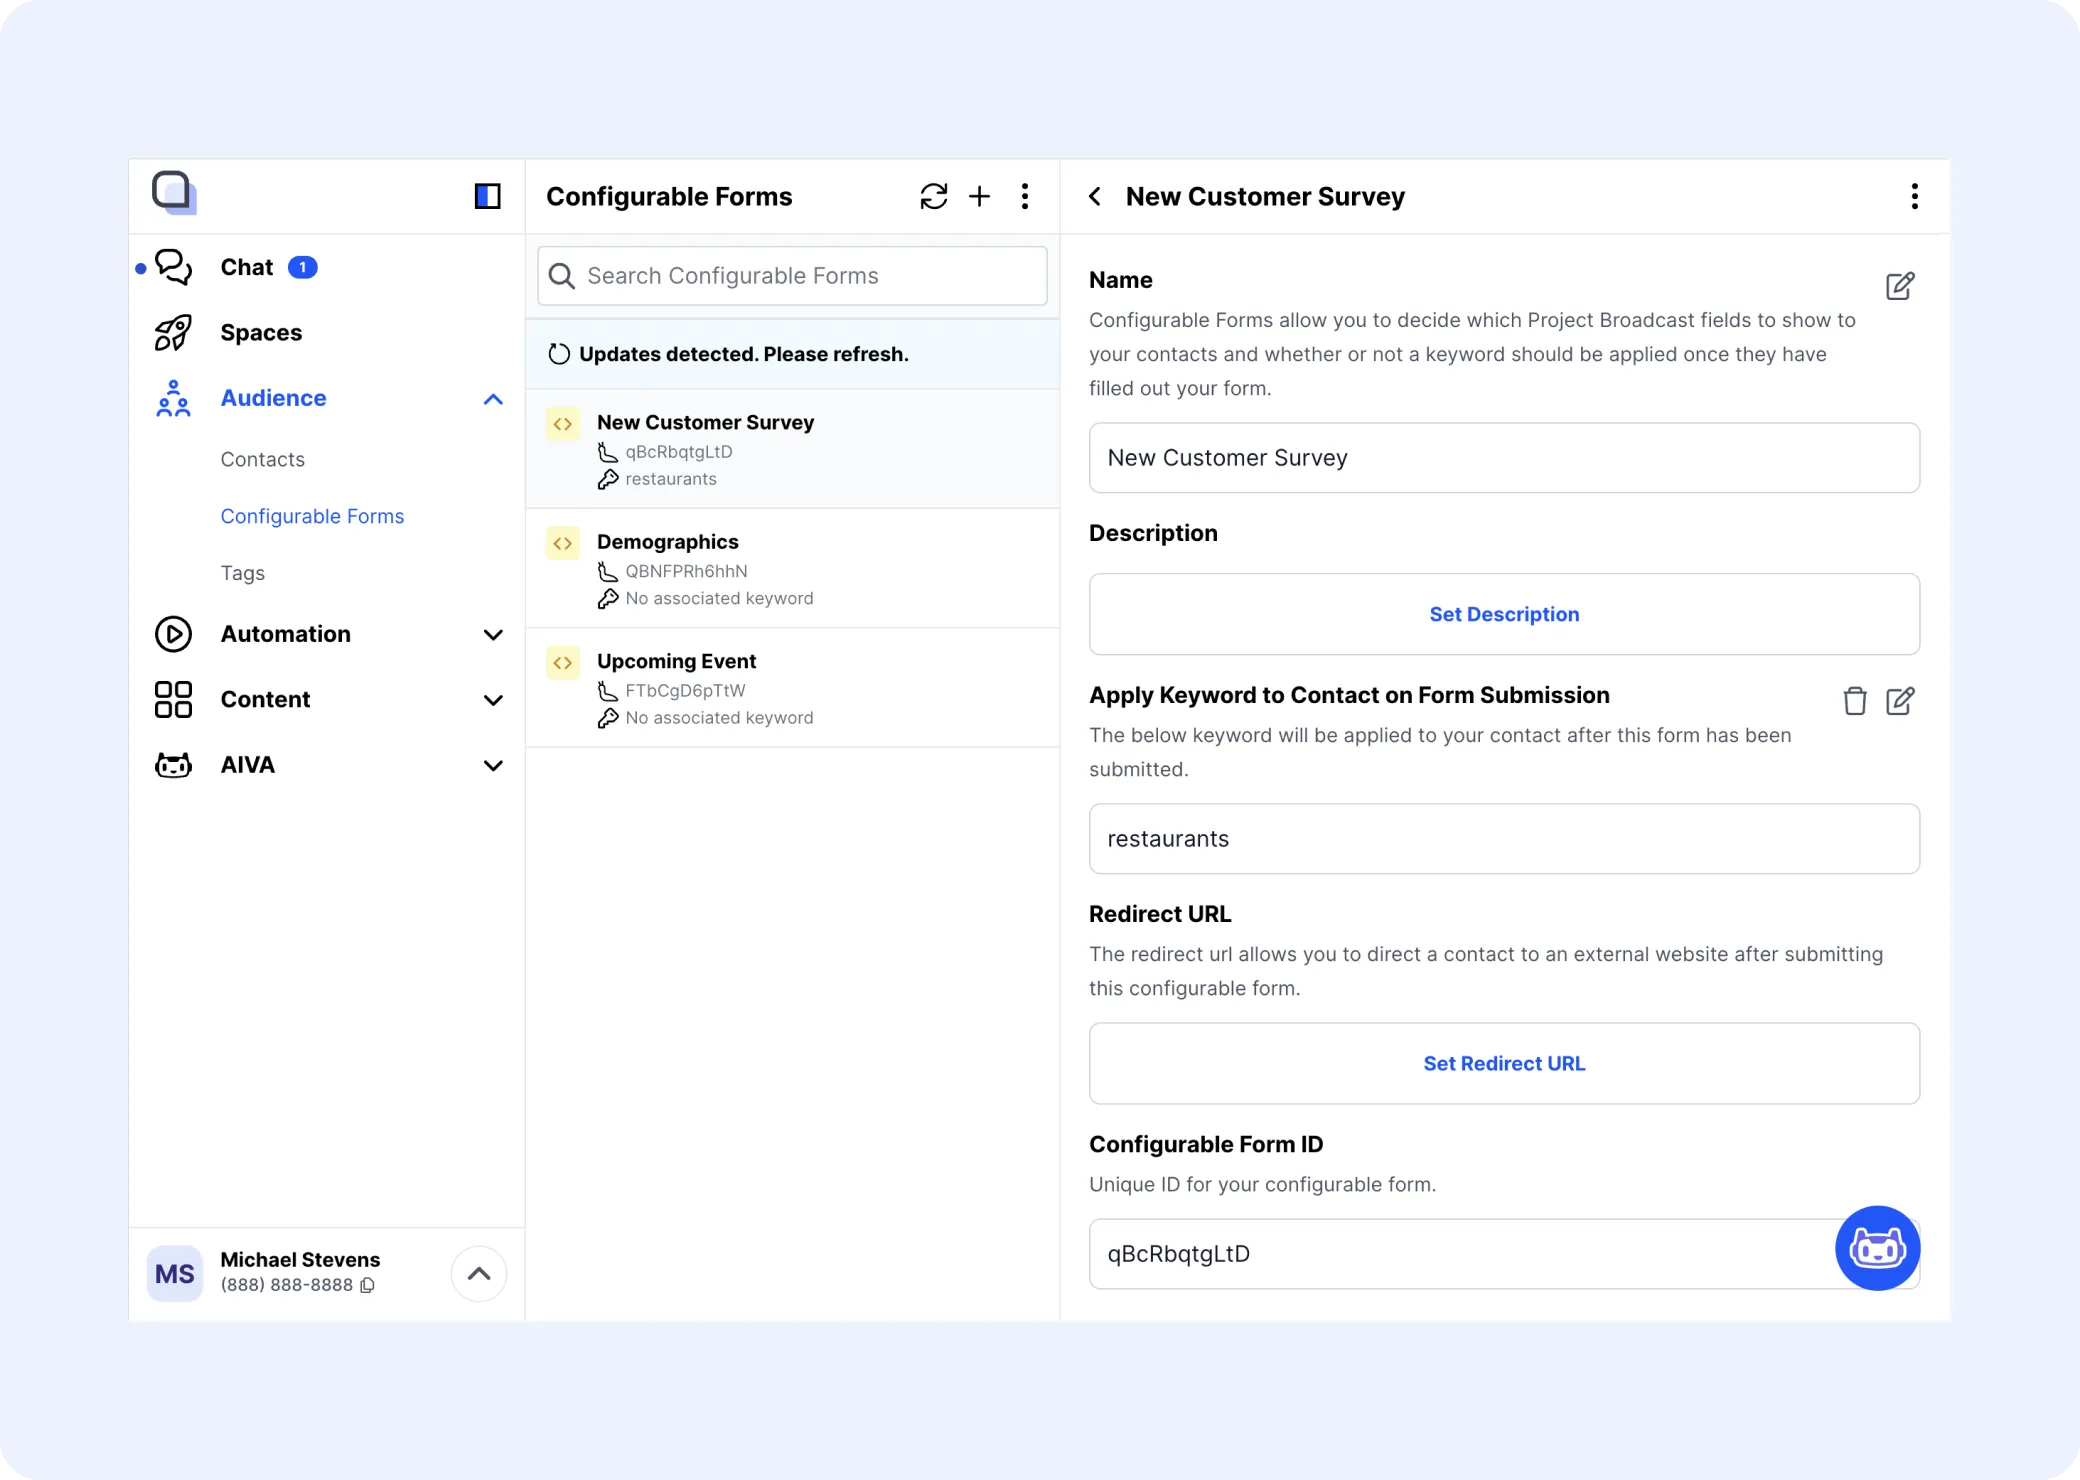
Task: Open the Tags page
Action: 242,573
